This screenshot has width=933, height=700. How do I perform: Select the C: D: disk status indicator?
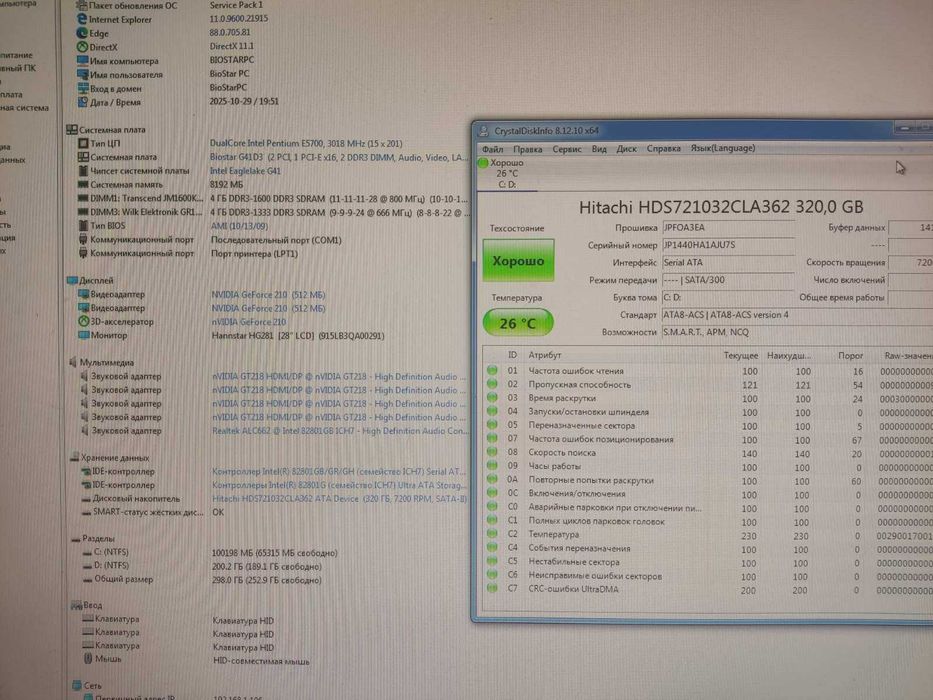click(x=507, y=173)
